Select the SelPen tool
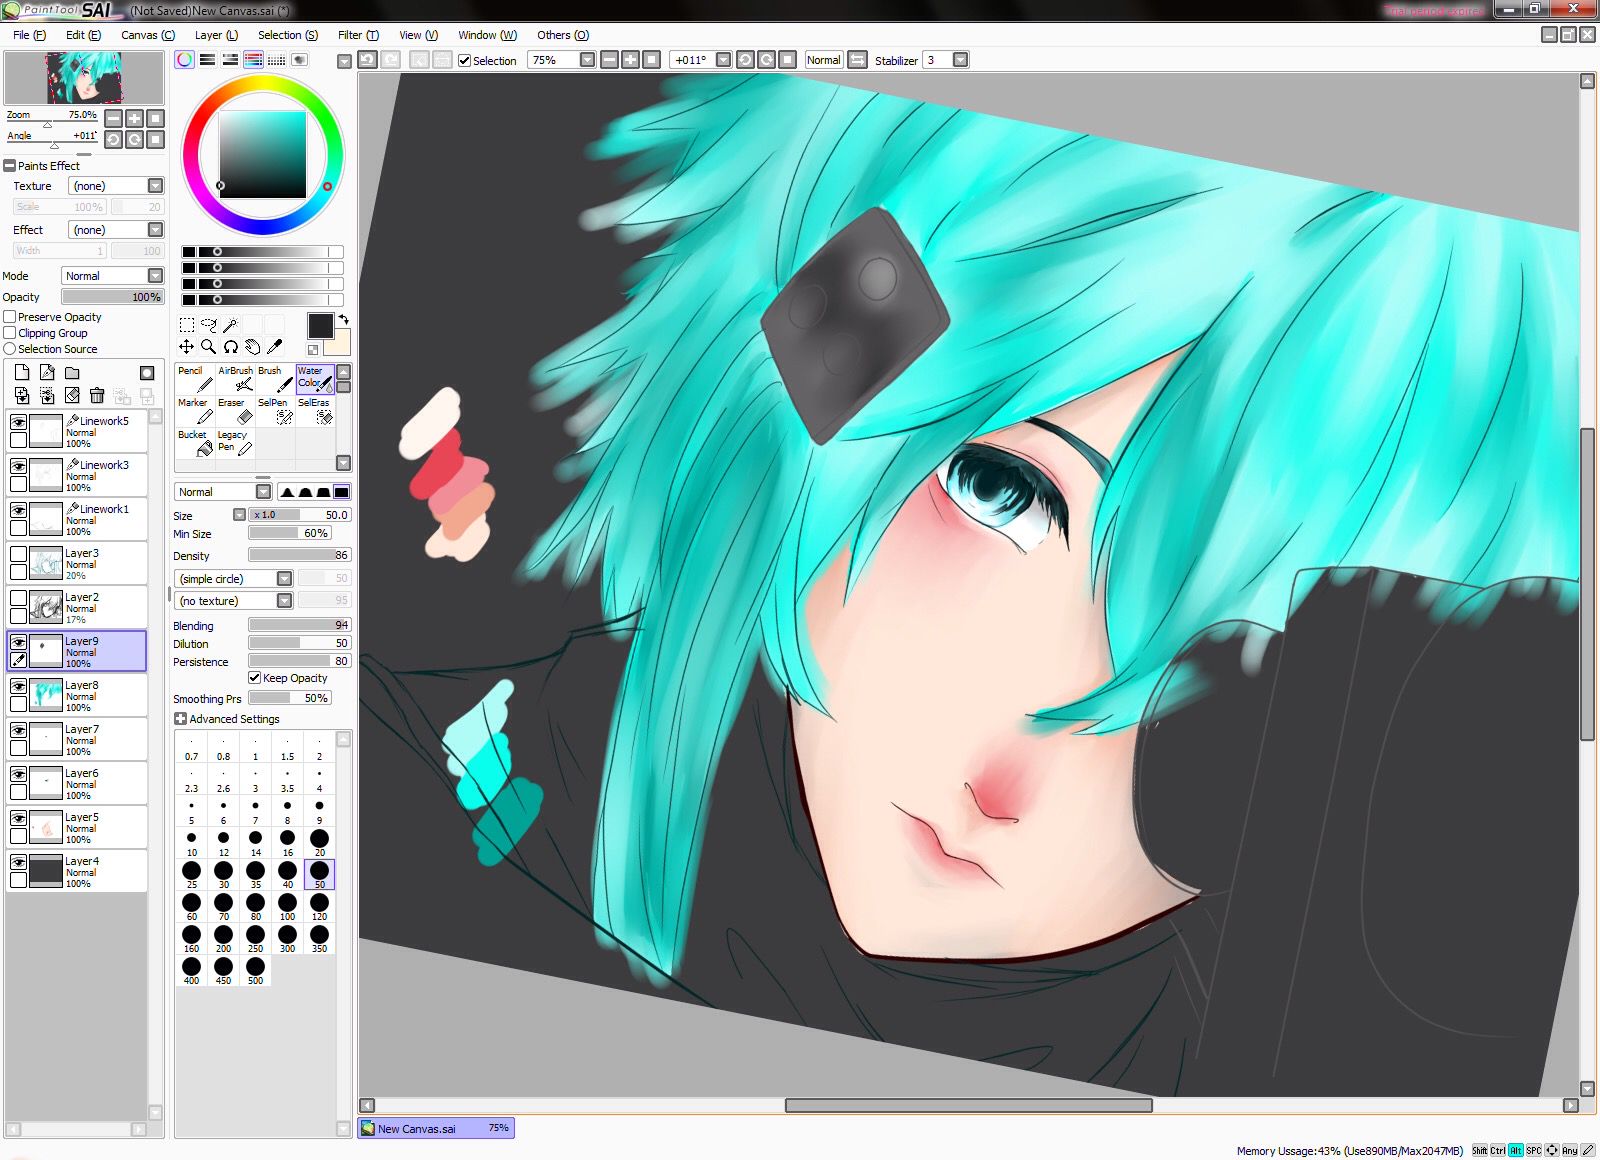This screenshot has height=1160, width=1600. pyautogui.click(x=275, y=411)
